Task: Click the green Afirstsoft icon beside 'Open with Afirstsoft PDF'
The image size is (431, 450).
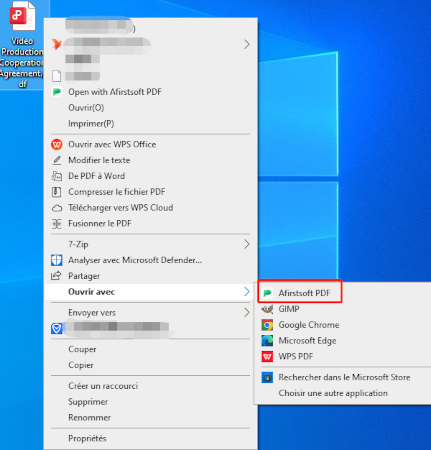Action: point(57,92)
